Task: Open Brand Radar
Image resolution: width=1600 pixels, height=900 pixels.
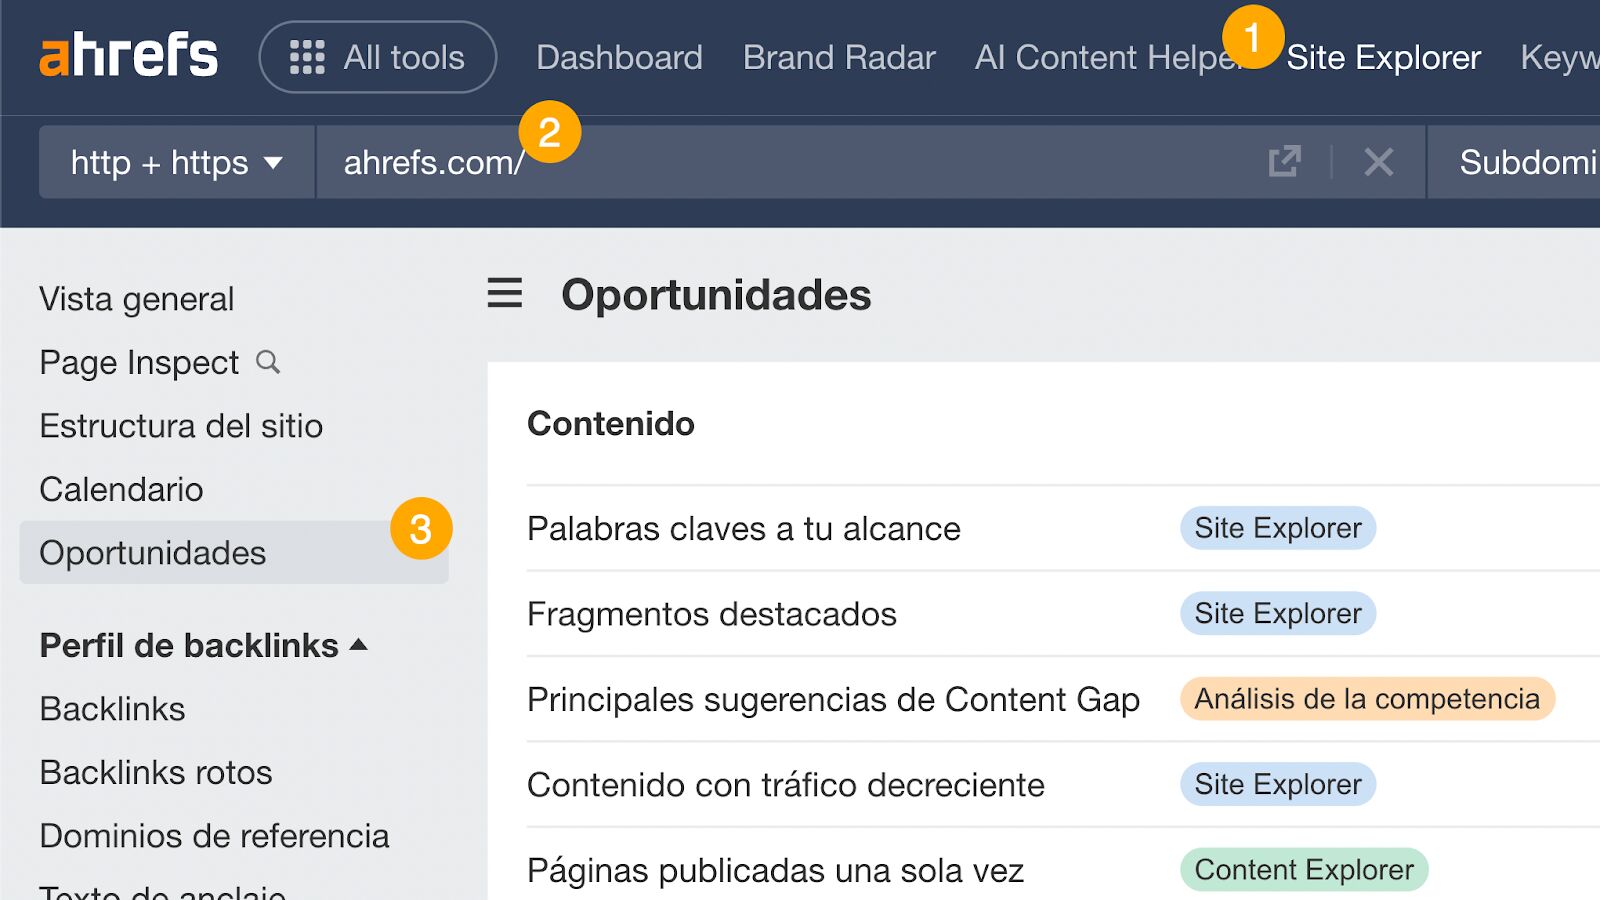Action: pos(838,57)
